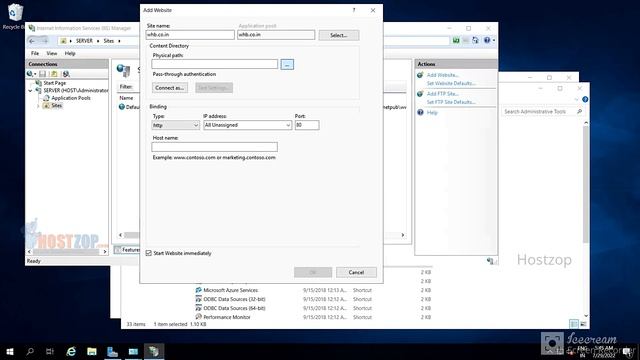Switch Explorer to large icons view
The height and width of the screenshot is (360, 640).
point(584,324)
